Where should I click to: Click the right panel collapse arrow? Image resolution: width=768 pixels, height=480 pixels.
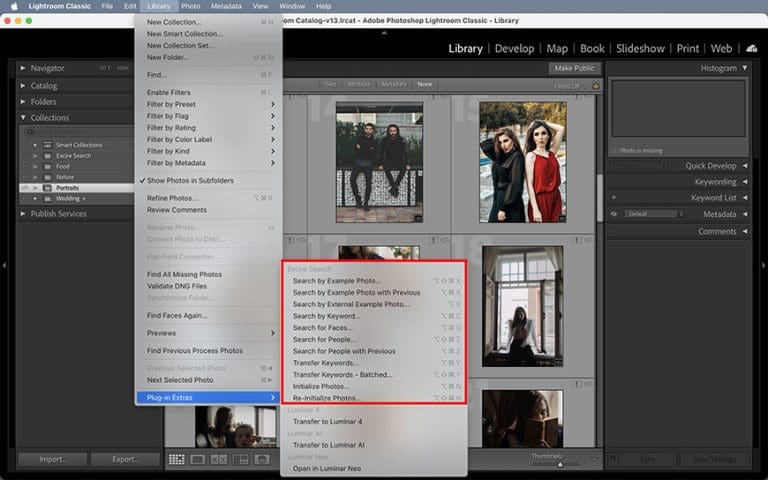[764, 265]
